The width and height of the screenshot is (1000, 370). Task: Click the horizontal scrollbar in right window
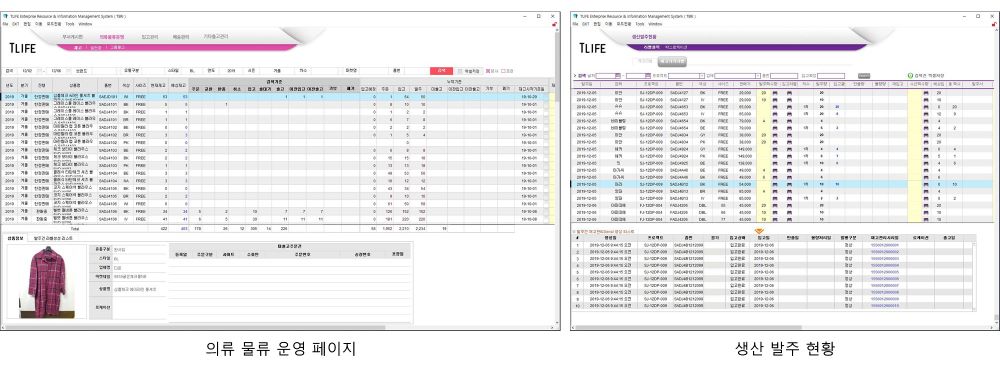[x=784, y=328]
